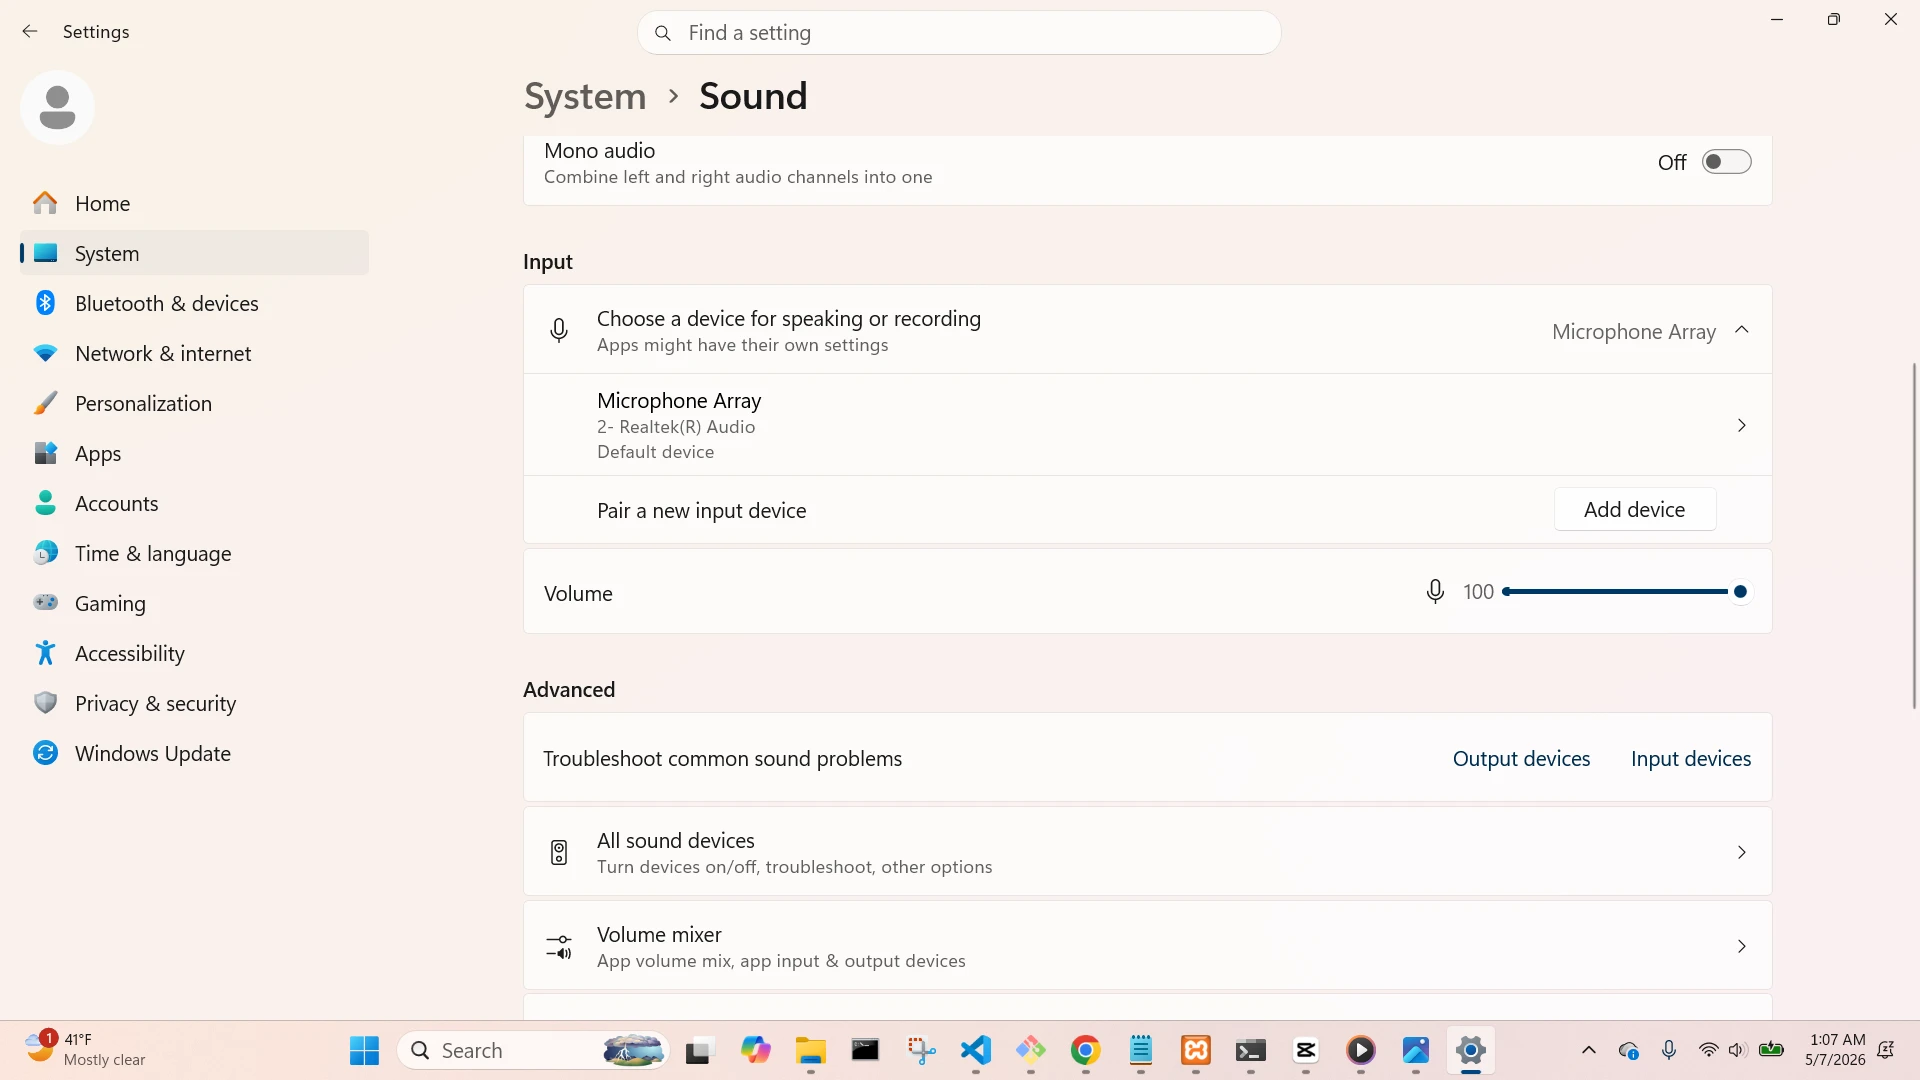This screenshot has height=1080, width=1920.
Task: Open the Command Prompt taskbar icon
Action: point(865,1050)
